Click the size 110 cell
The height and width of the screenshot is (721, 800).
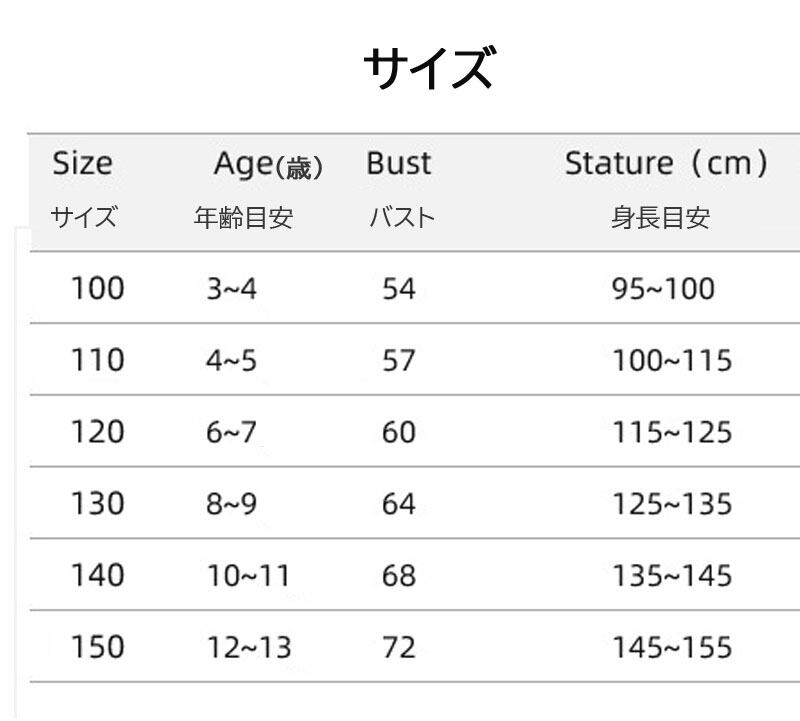(x=97, y=360)
